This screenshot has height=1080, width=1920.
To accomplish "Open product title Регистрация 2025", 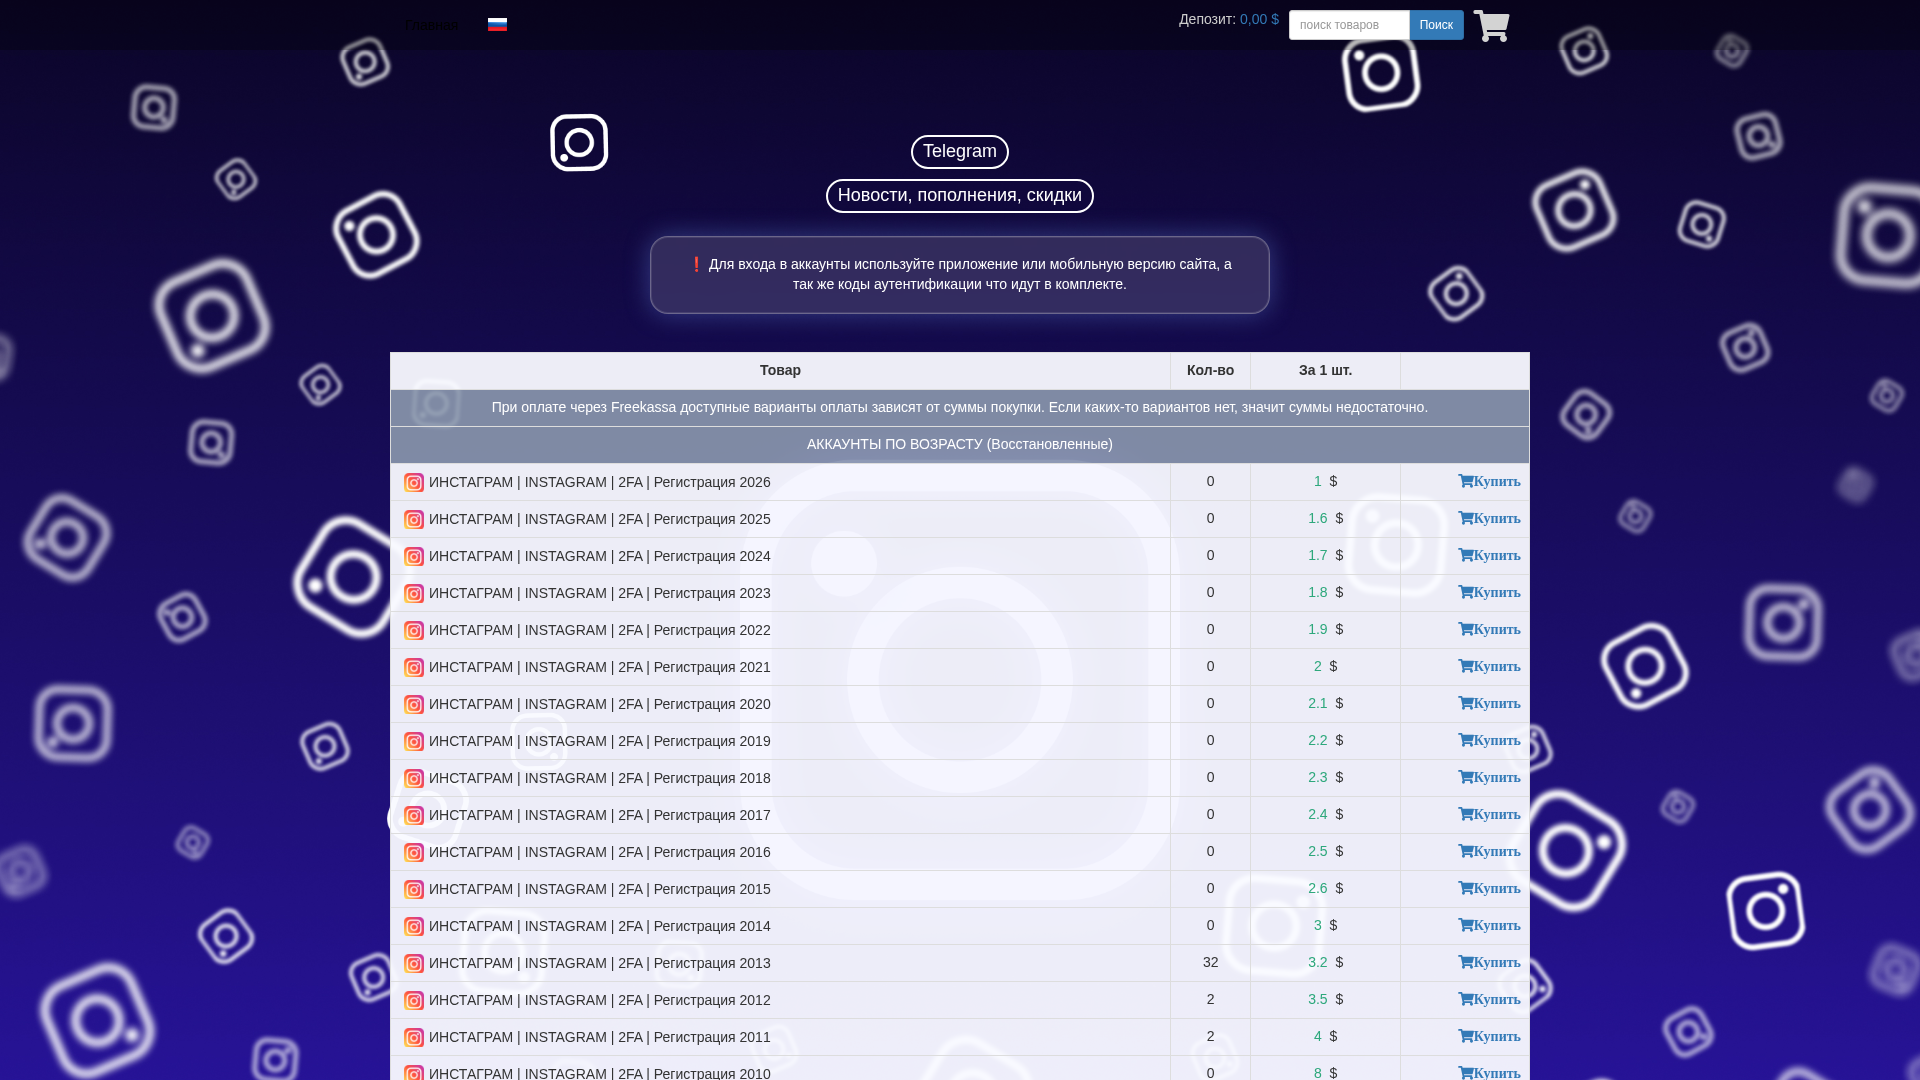I will coord(600,519).
